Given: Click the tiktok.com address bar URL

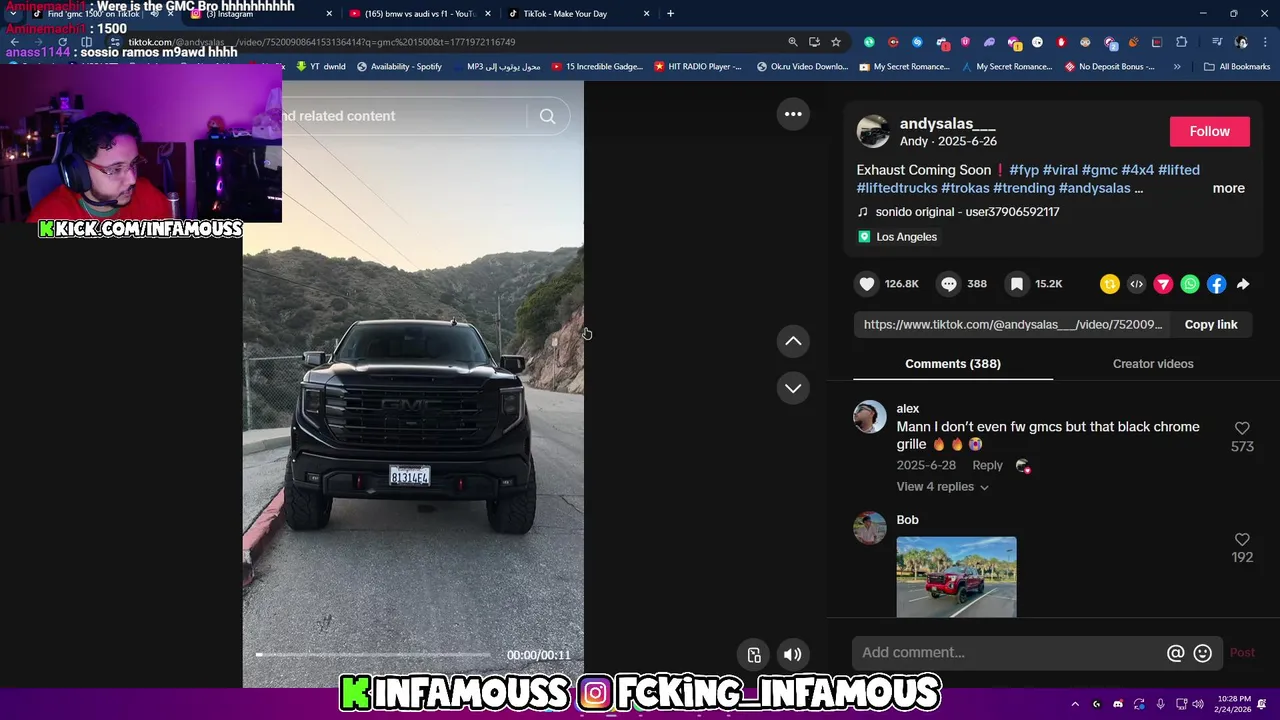Looking at the screenshot, I should pyautogui.click(x=320, y=42).
